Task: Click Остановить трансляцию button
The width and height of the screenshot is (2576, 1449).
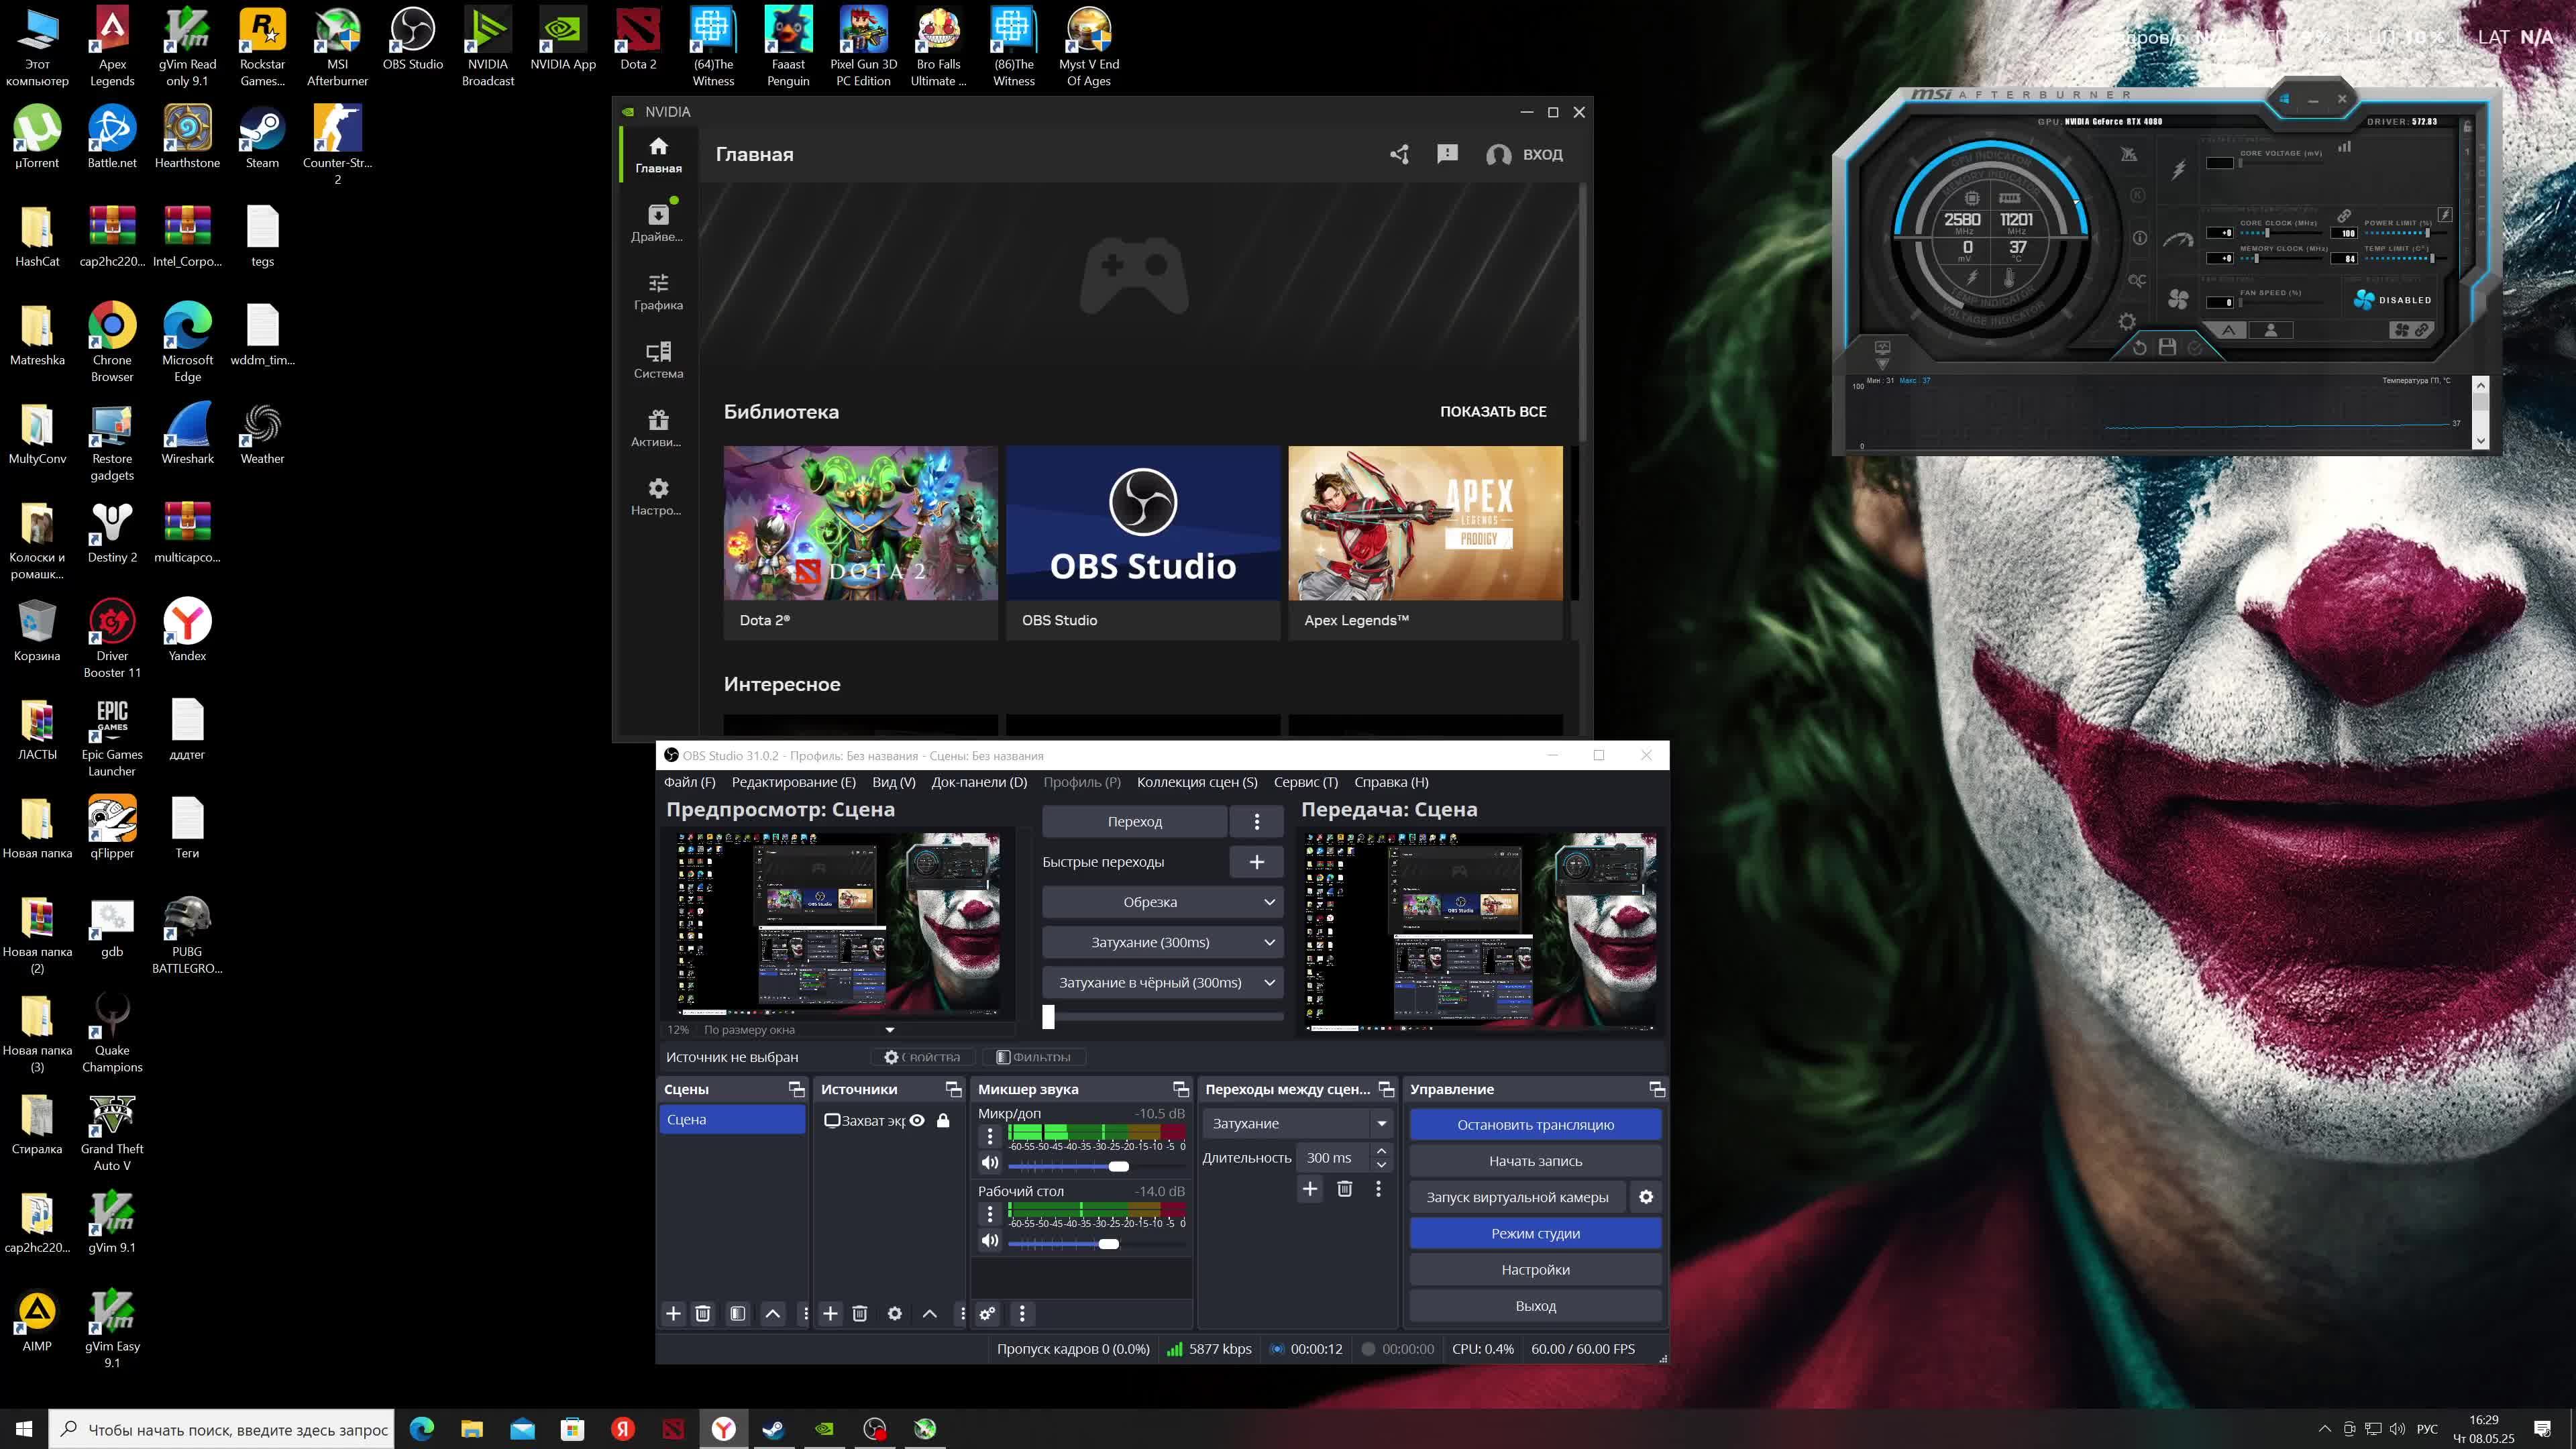Action: tap(1535, 1125)
